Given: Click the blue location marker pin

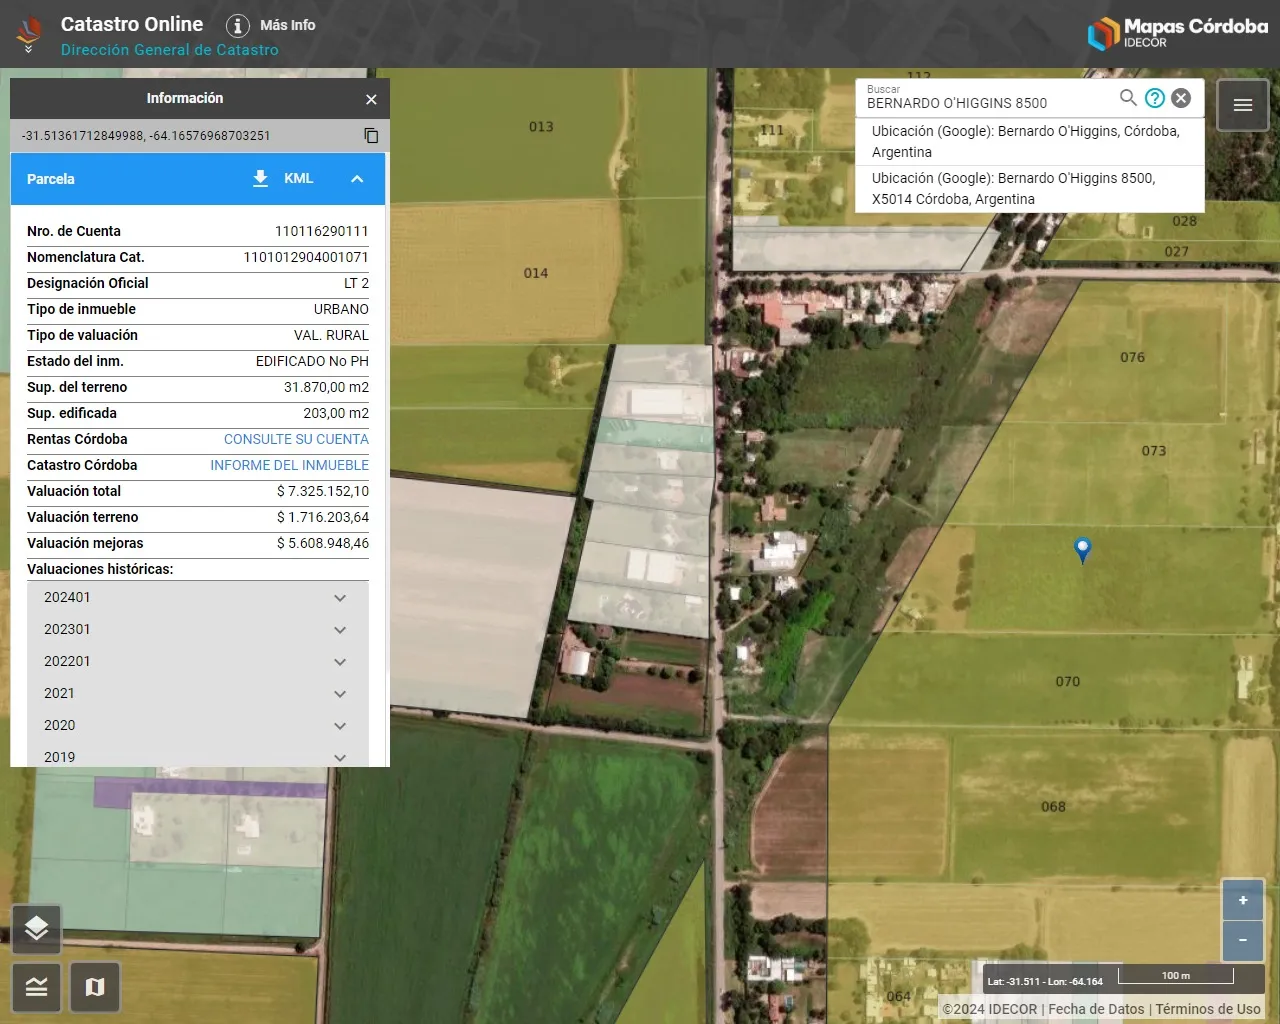Looking at the screenshot, I should tap(1082, 550).
